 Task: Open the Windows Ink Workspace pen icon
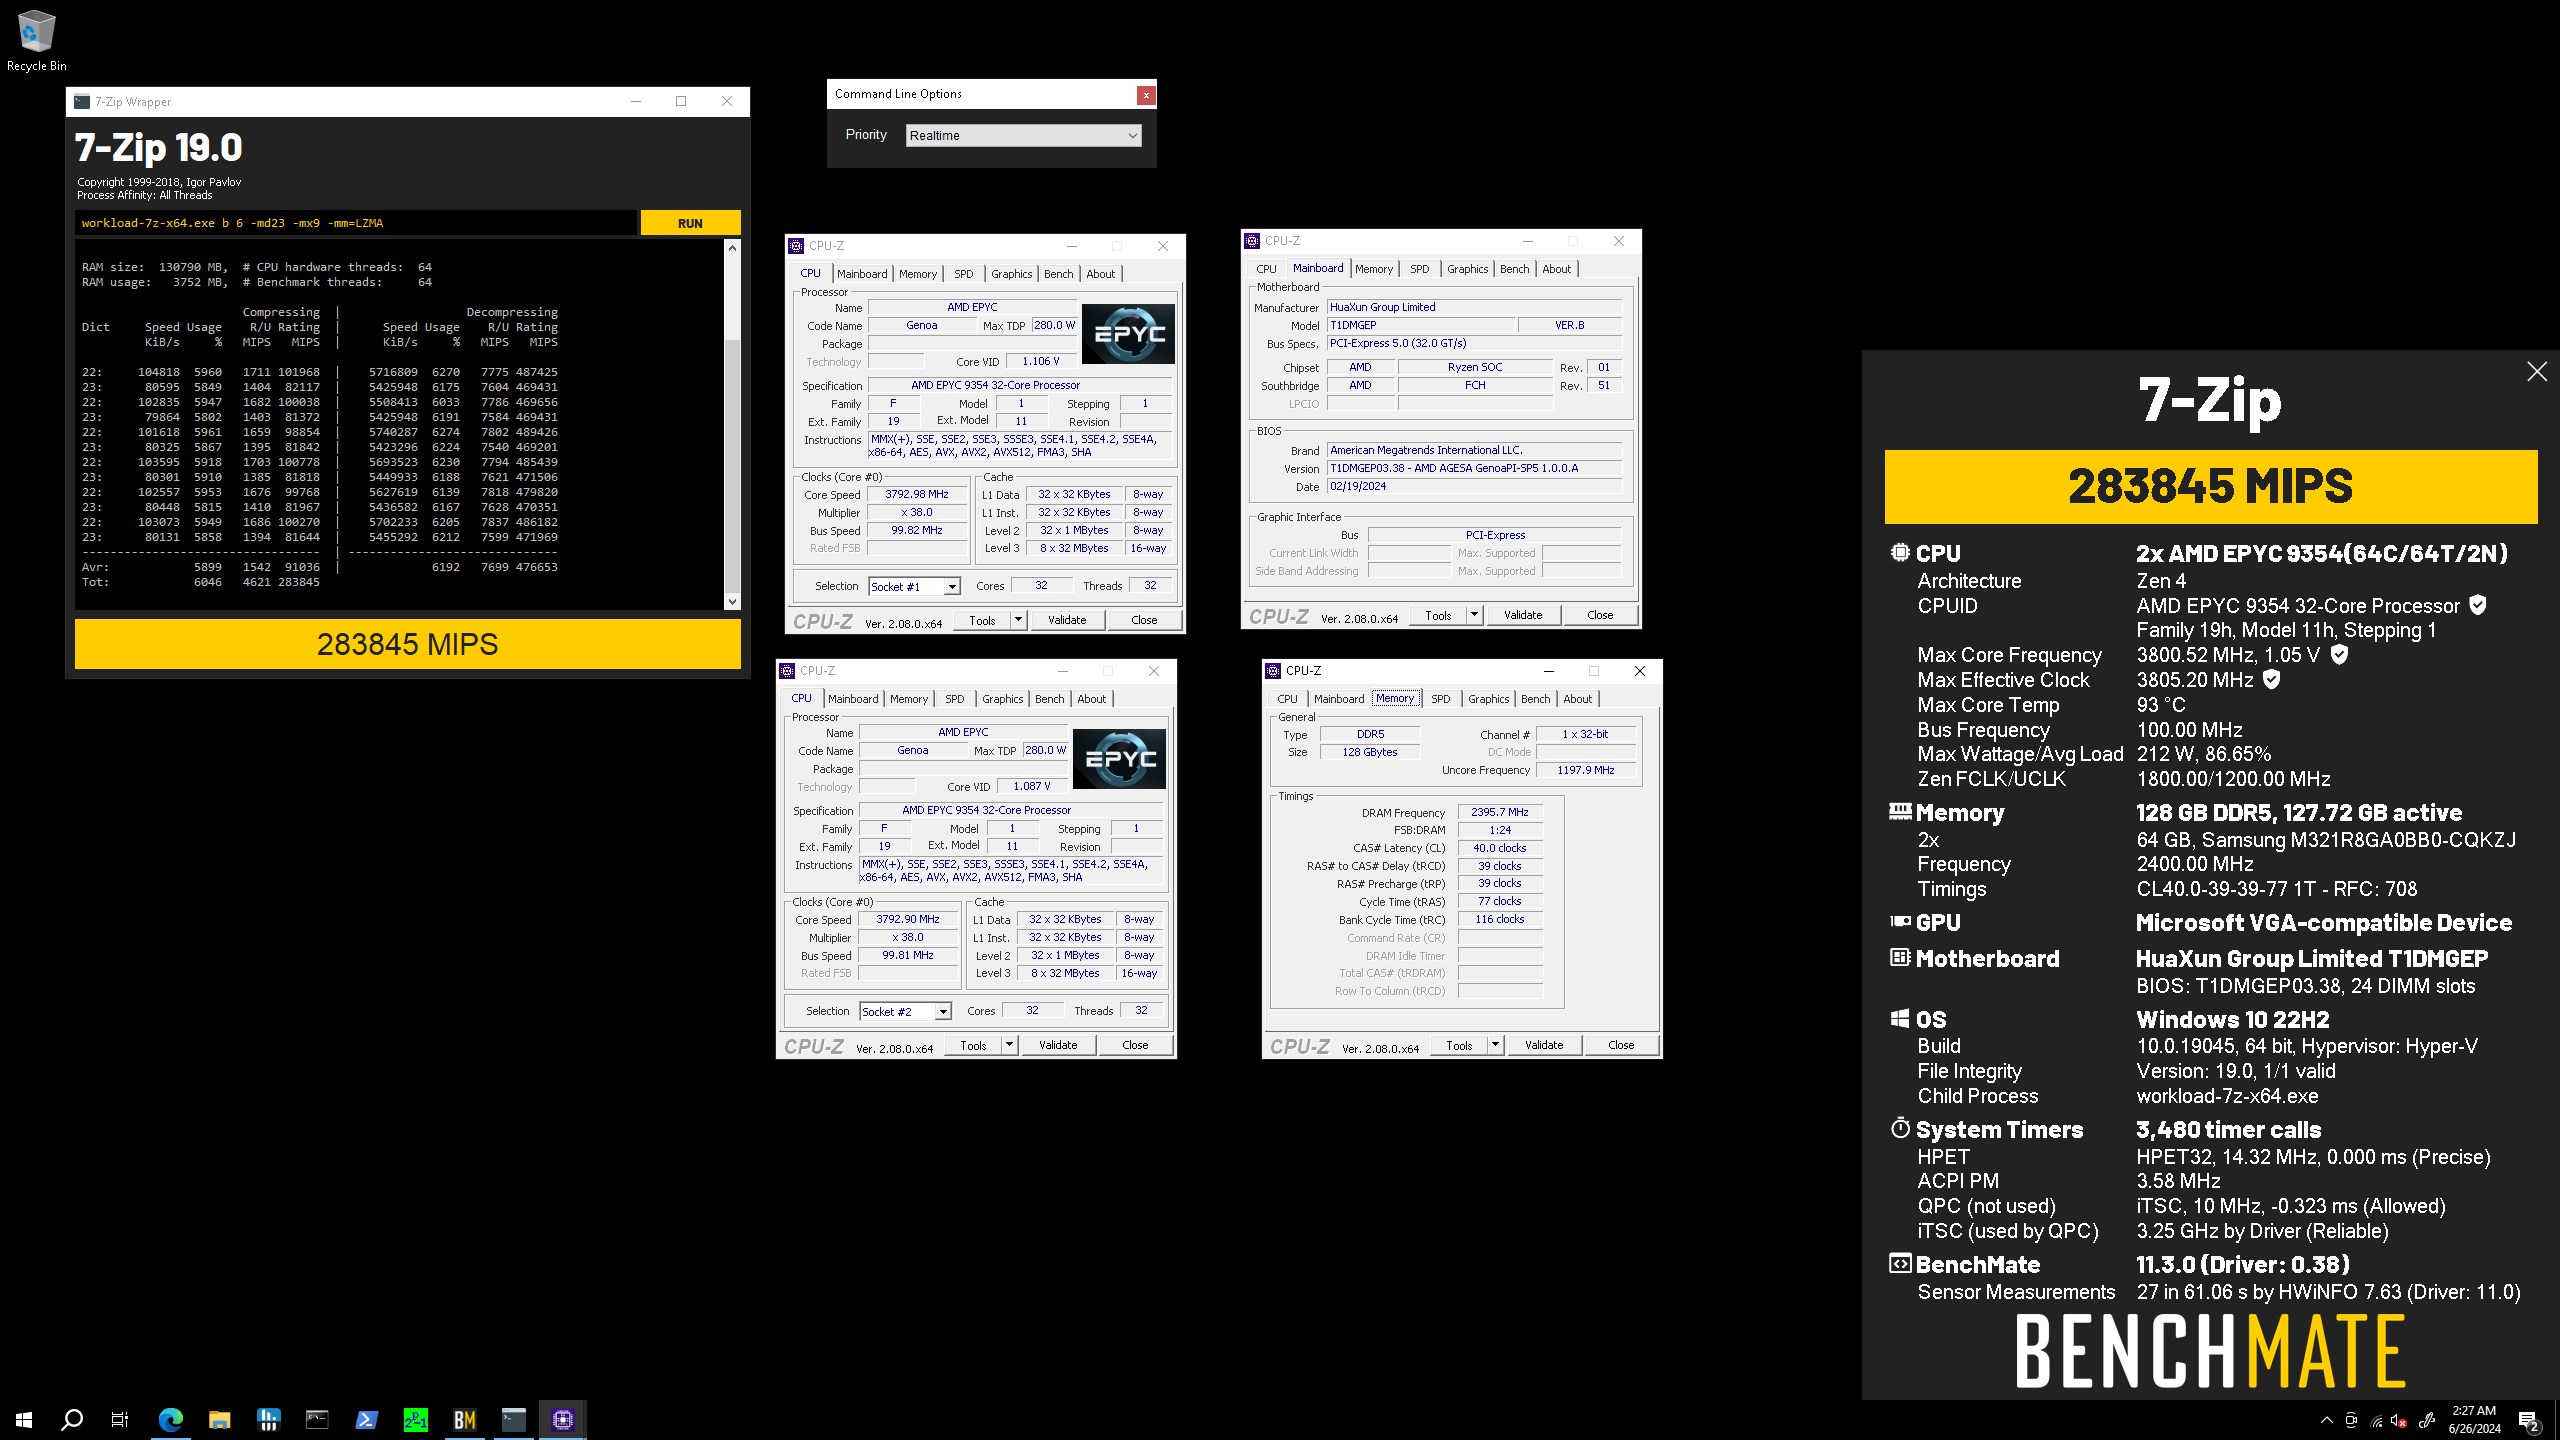(2427, 1420)
